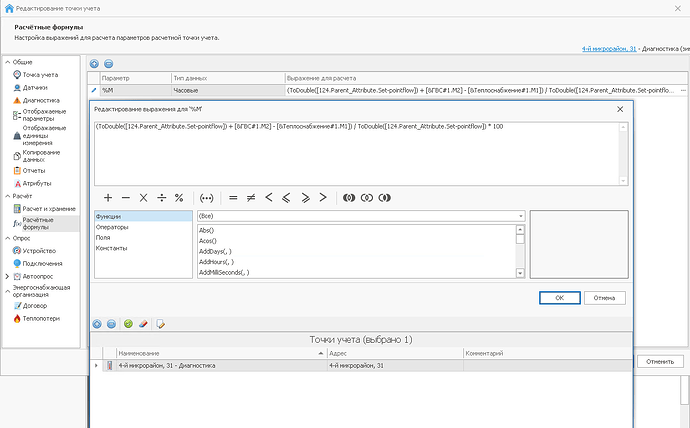Insert the less-than operator
690x428 pixels.
coord(269,198)
